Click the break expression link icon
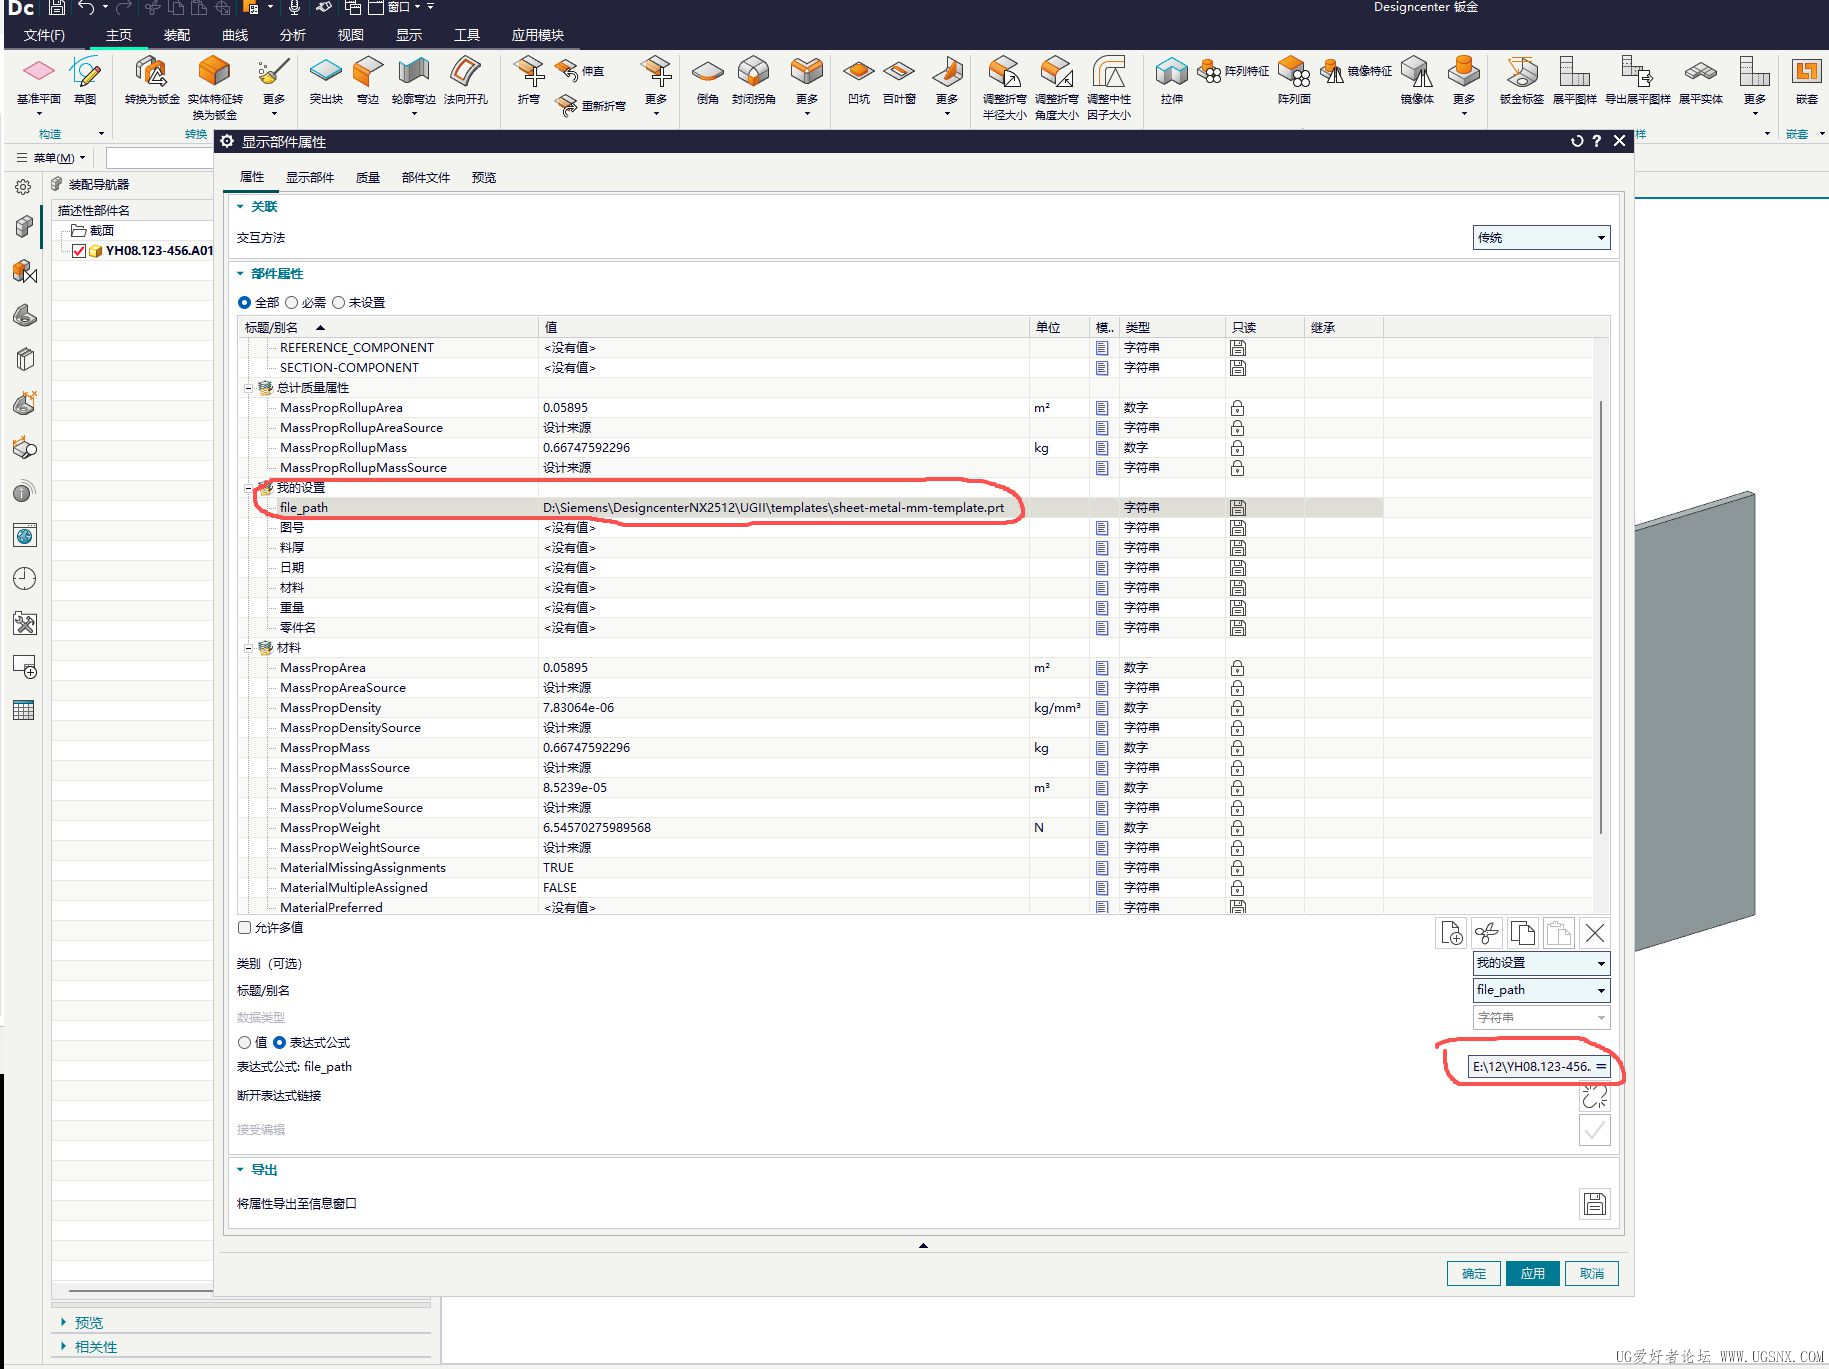Viewport: 1829px width, 1369px height. (x=1595, y=1097)
